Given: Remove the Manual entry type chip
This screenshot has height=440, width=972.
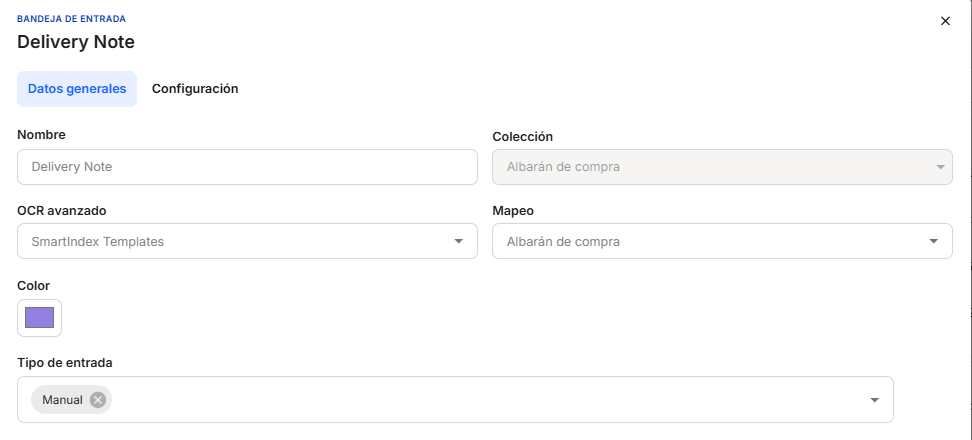Looking at the screenshot, I should [x=97, y=400].
